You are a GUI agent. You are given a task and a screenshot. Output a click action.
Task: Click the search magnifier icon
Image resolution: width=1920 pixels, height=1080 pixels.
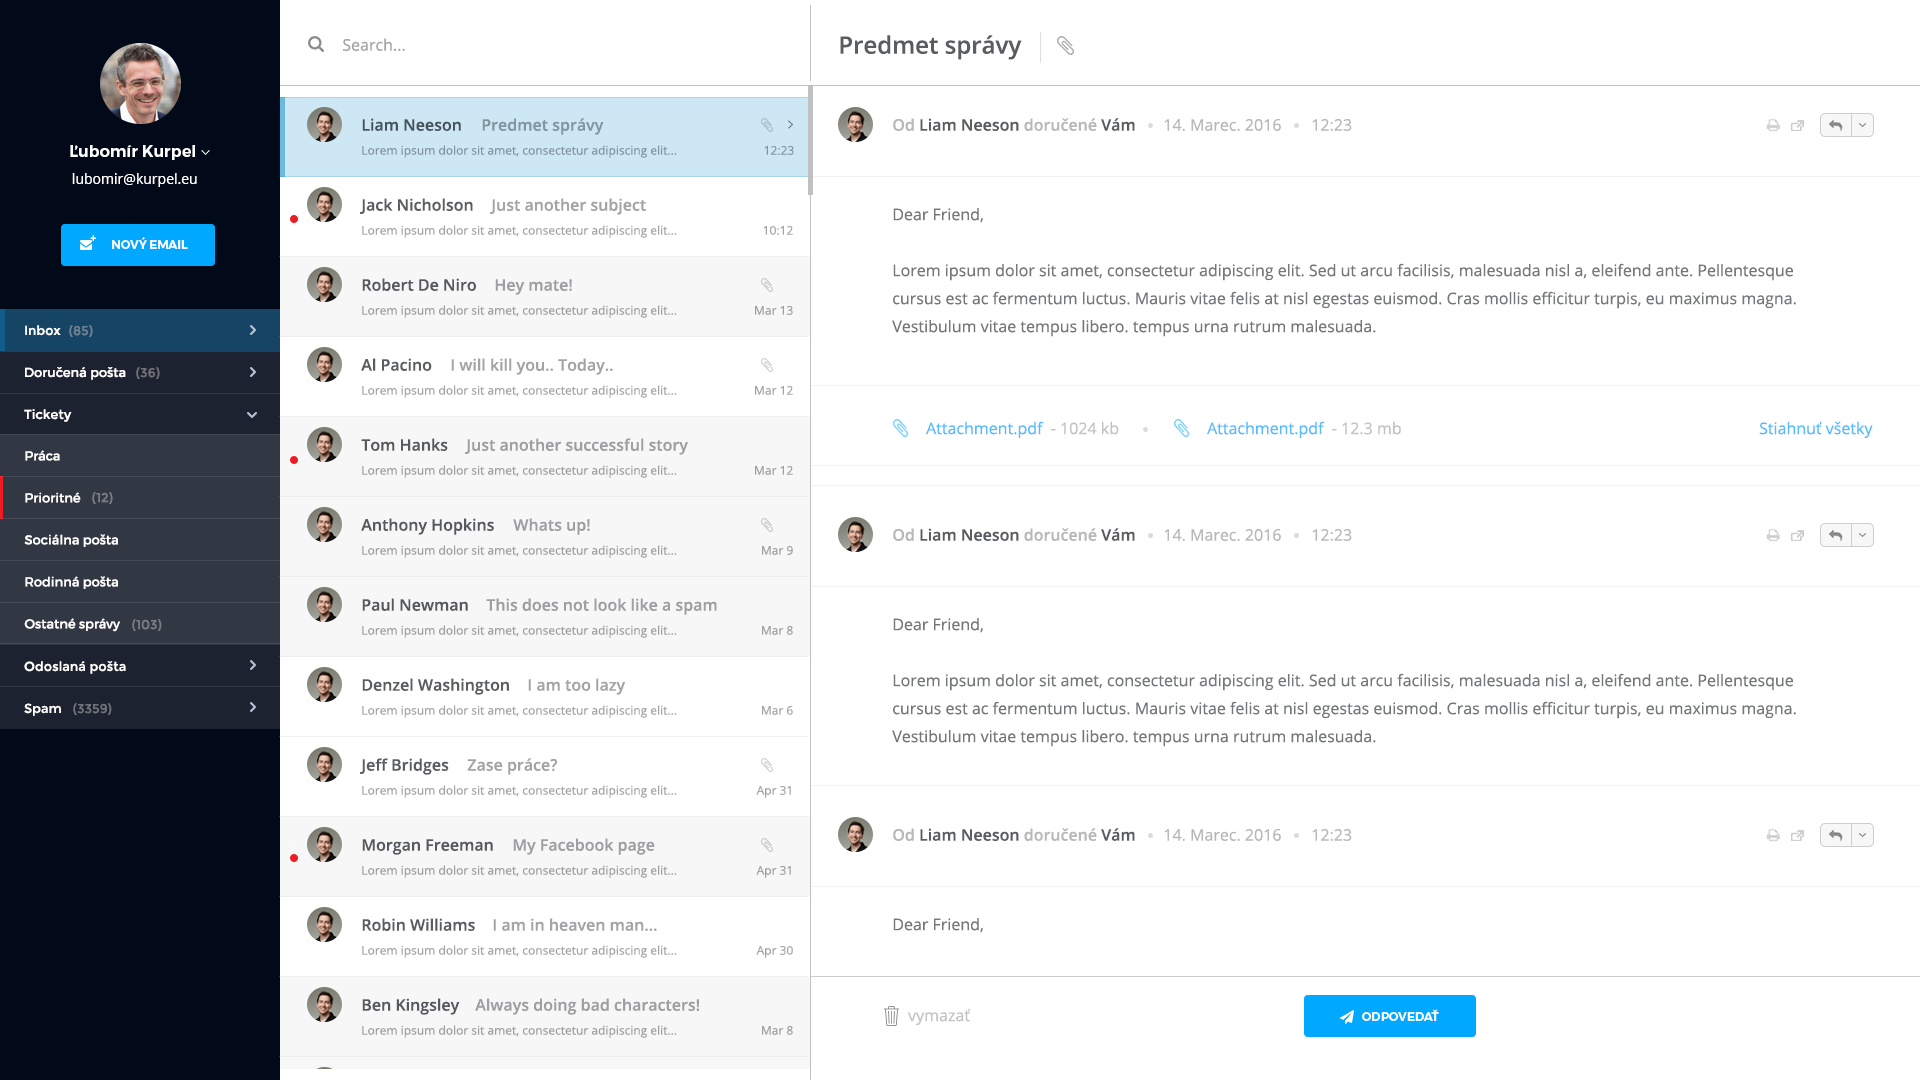coord(316,45)
